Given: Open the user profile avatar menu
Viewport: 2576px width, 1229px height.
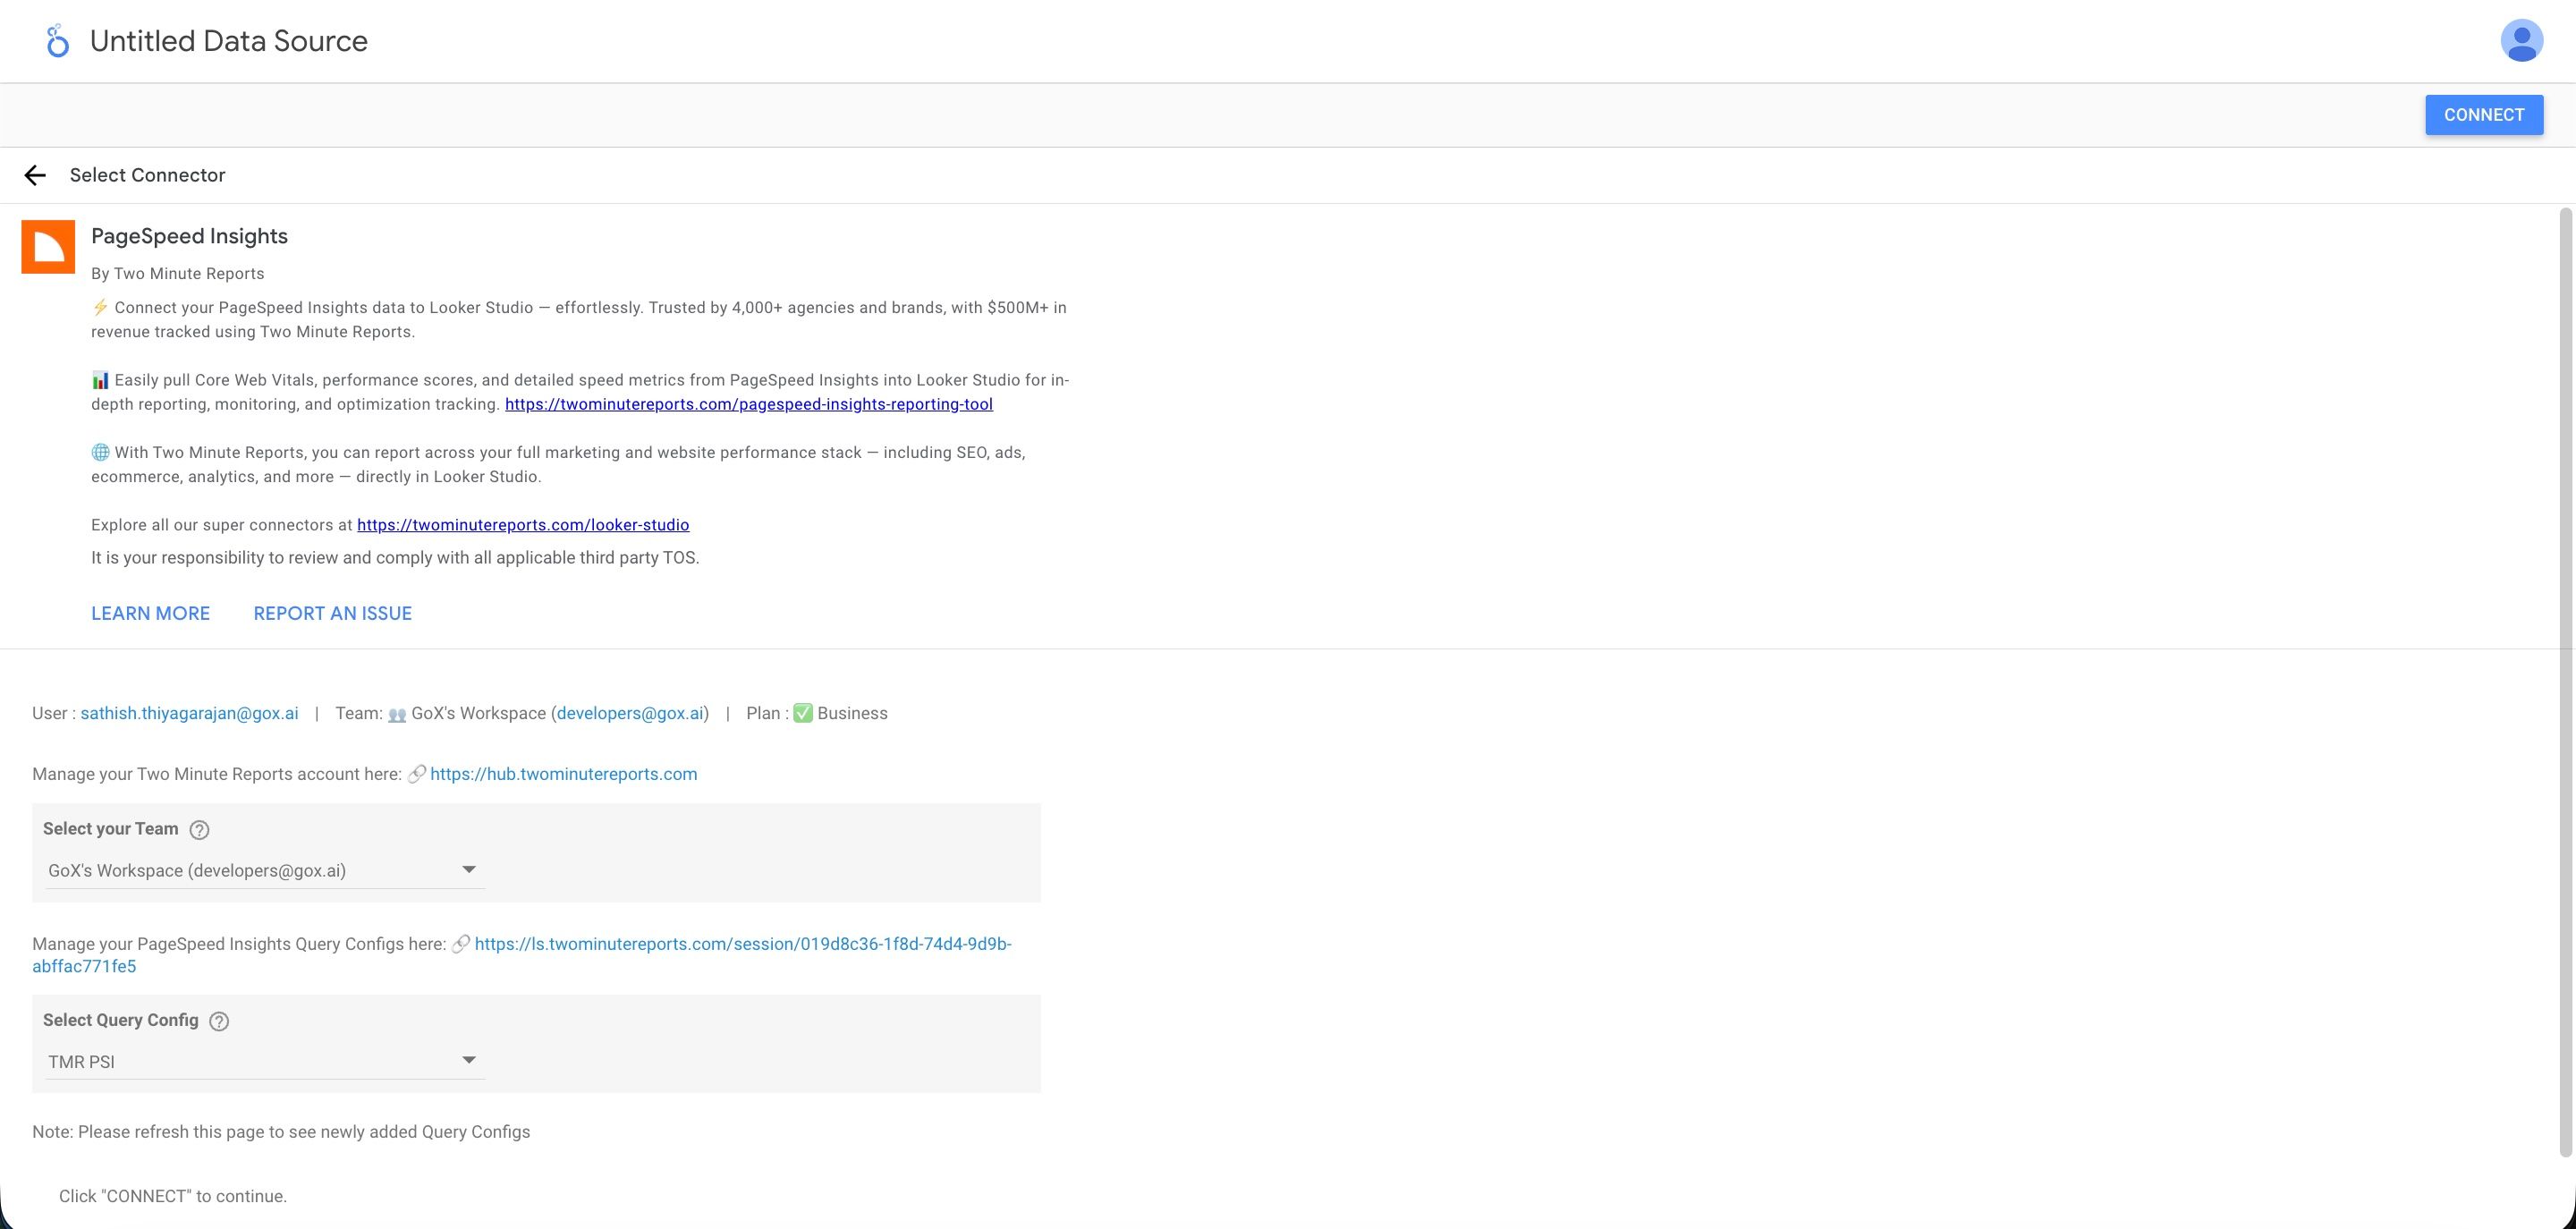Looking at the screenshot, I should tap(2521, 41).
